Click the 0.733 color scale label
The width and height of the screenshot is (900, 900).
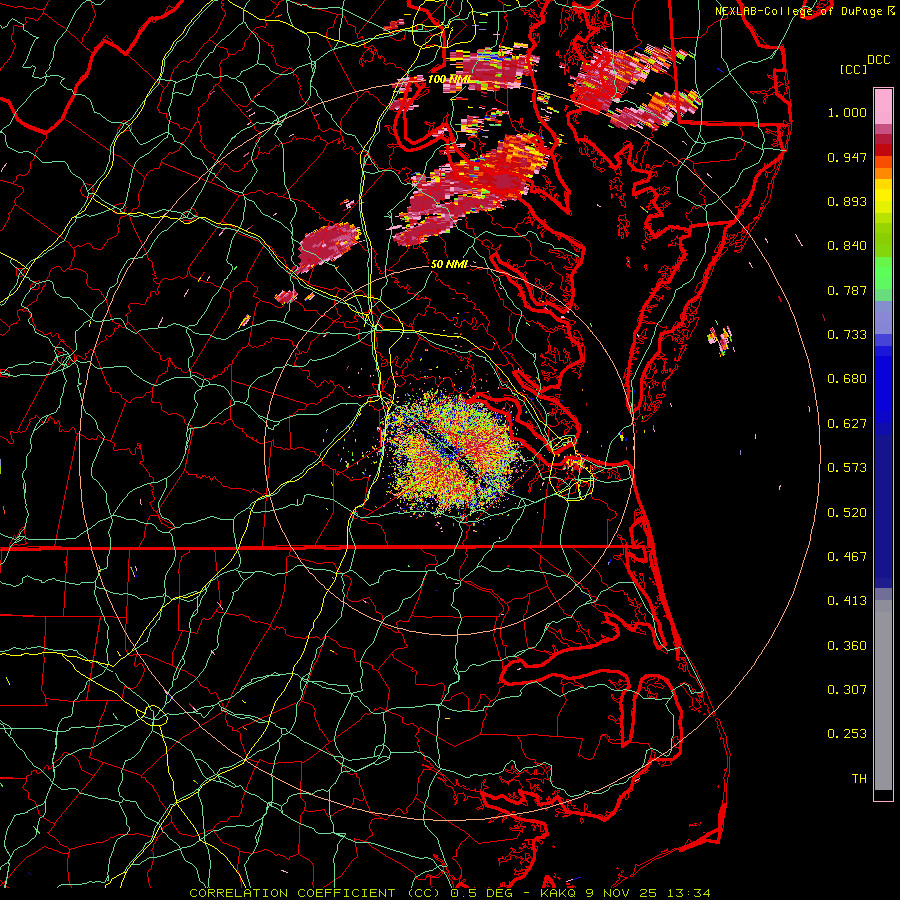[x=847, y=335]
